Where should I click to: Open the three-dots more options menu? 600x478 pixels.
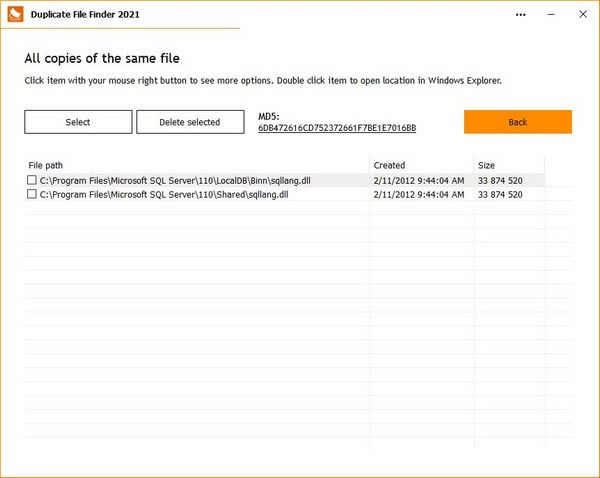pos(521,15)
